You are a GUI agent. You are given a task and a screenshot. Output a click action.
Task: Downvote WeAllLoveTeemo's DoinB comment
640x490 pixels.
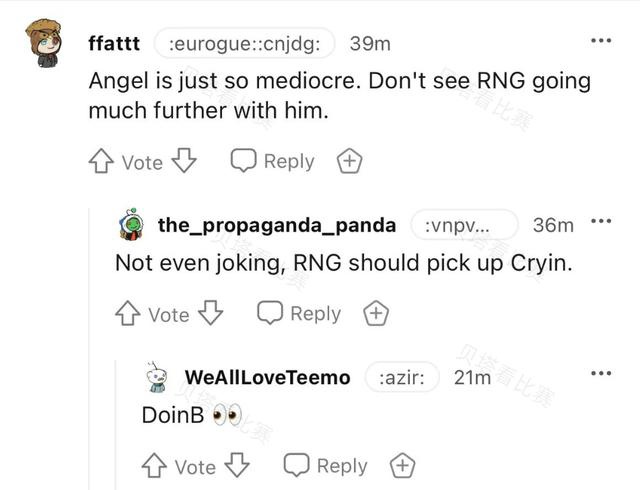point(237,465)
